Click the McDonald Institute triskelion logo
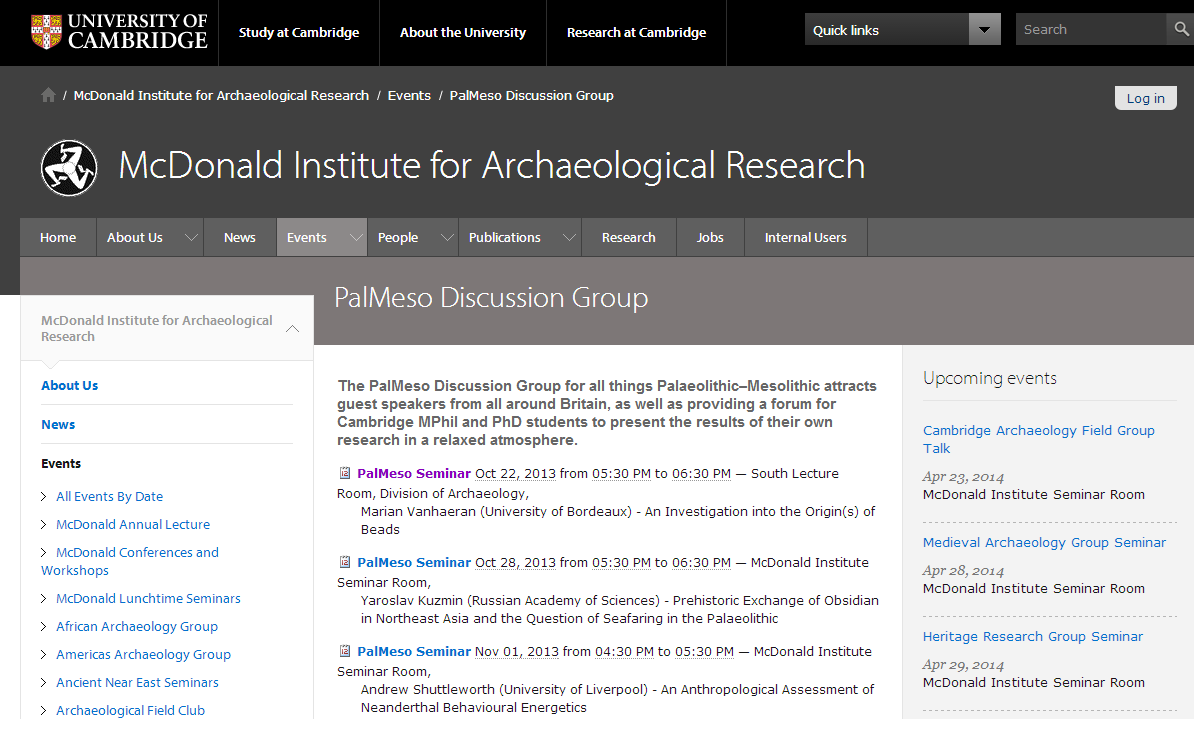 [69, 167]
